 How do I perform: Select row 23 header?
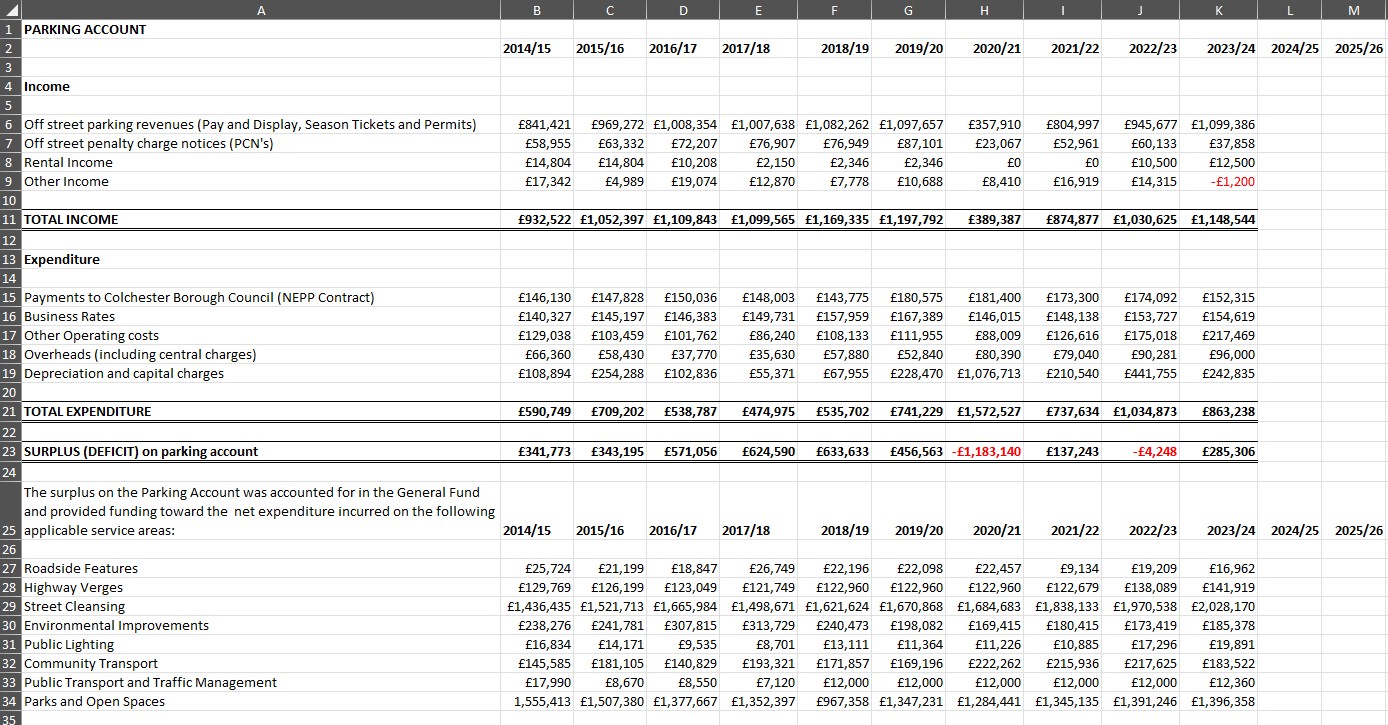pyautogui.click(x=10, y=452)
